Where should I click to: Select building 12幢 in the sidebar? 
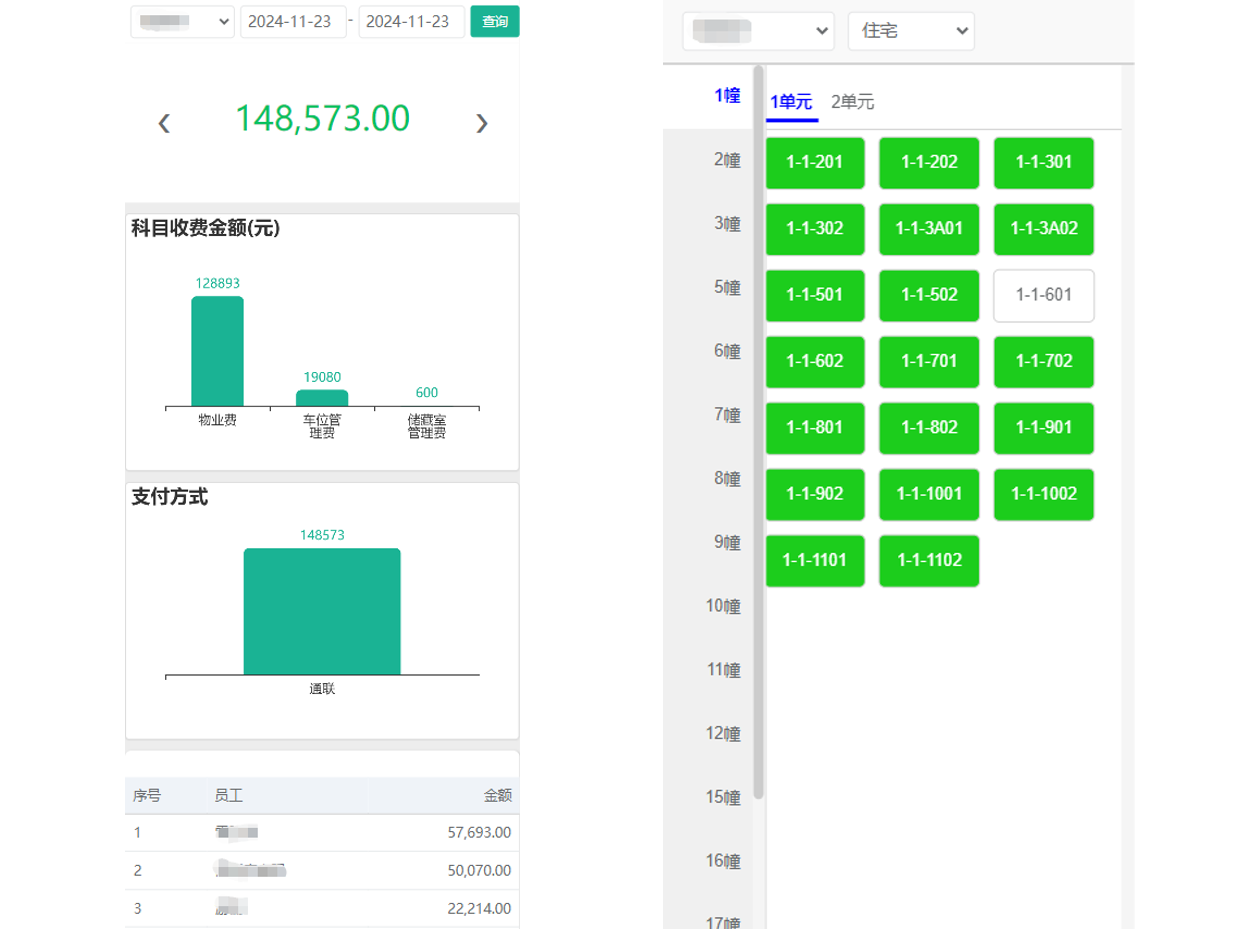pos(725,733)
